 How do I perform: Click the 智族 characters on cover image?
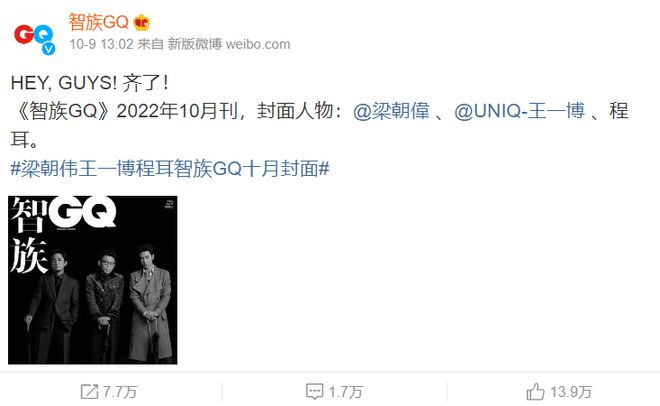pos(28,236)
